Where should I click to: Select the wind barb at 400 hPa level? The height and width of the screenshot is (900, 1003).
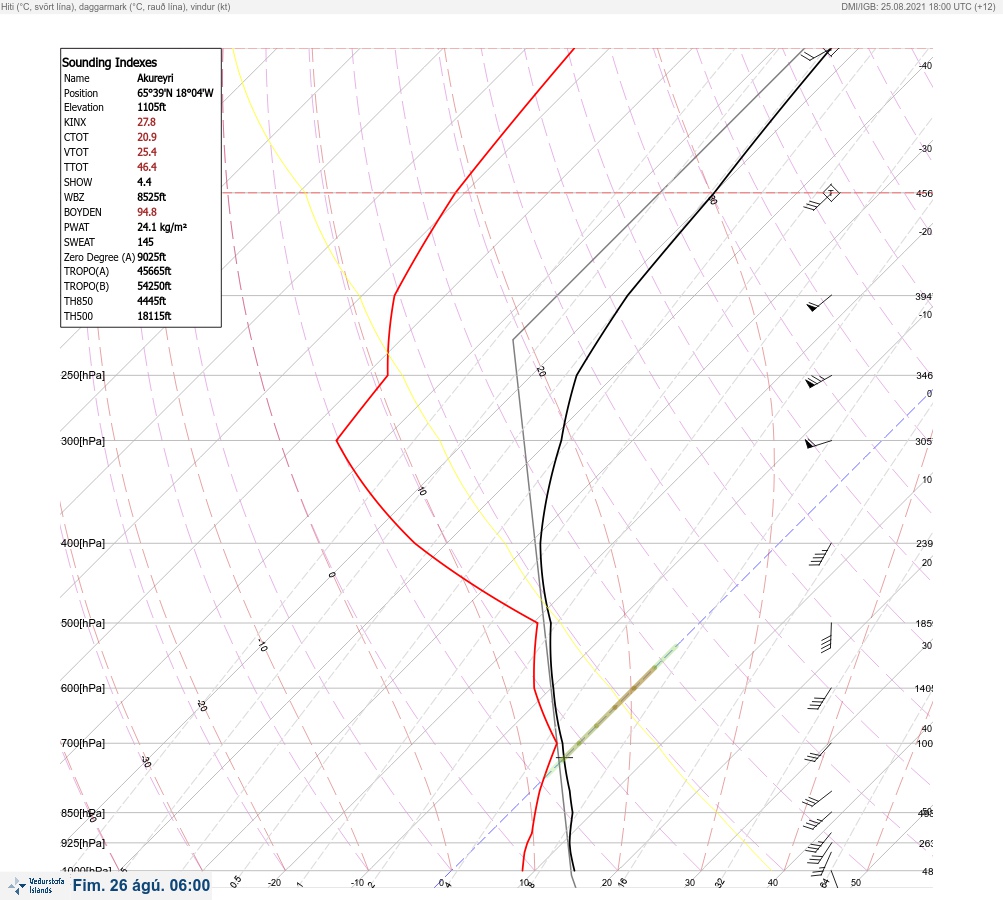821,555
